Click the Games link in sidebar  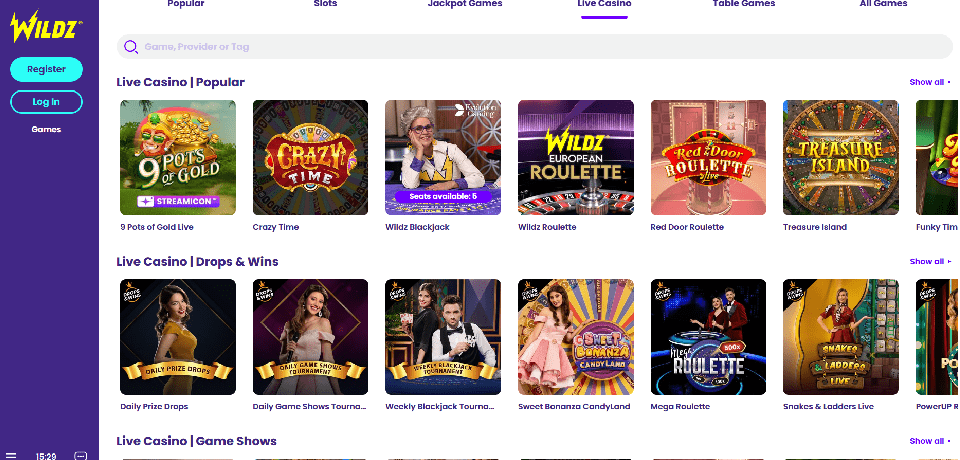click(x=46, y=129)
